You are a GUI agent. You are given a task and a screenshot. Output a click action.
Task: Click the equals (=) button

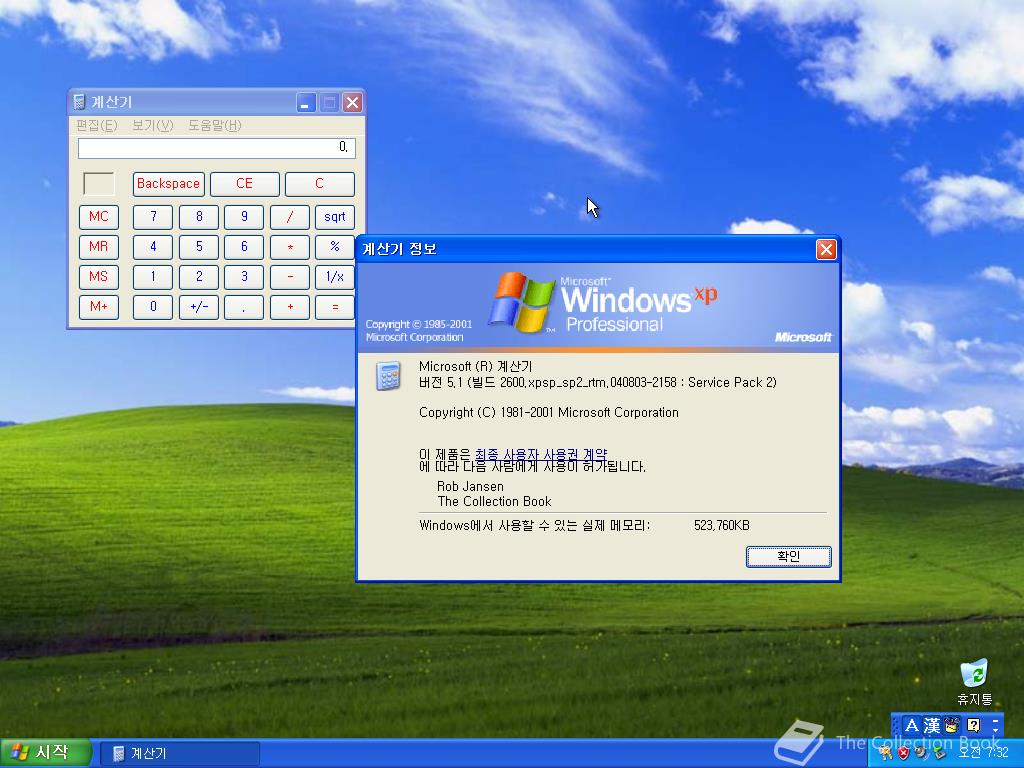[x=334, y=307]
